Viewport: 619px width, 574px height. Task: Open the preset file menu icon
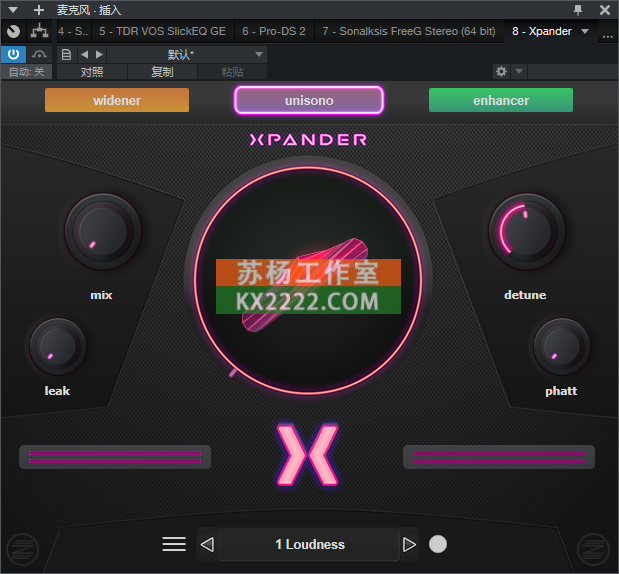click(x=66, y=54)
